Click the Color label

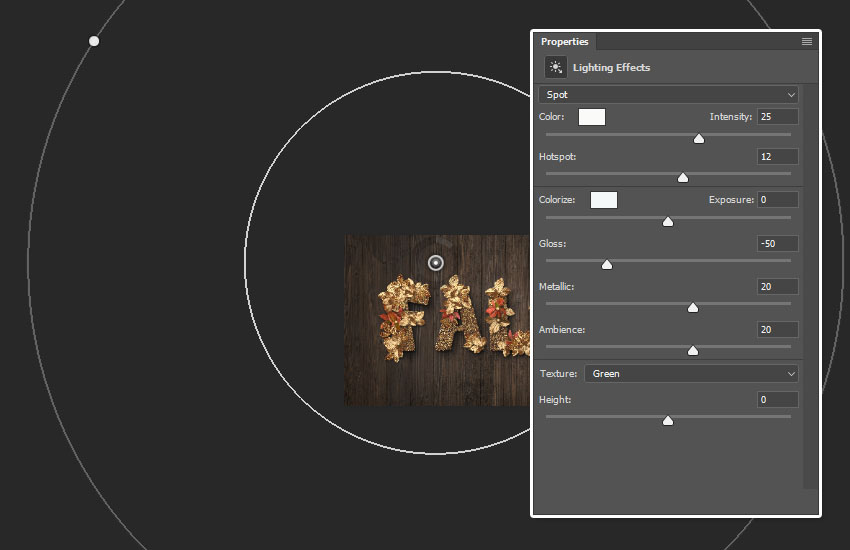[551, 117]
